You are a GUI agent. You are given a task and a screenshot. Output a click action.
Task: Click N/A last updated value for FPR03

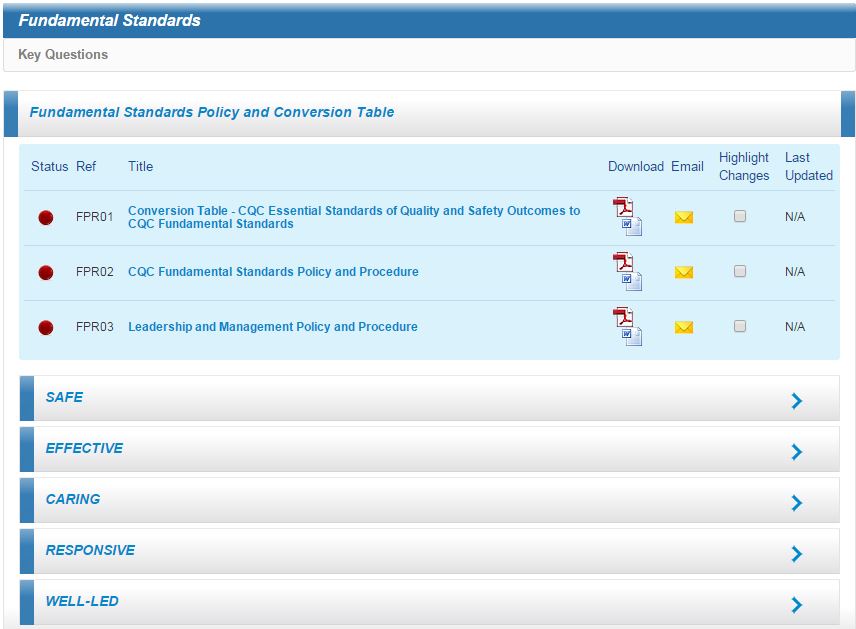click(795, 327)
